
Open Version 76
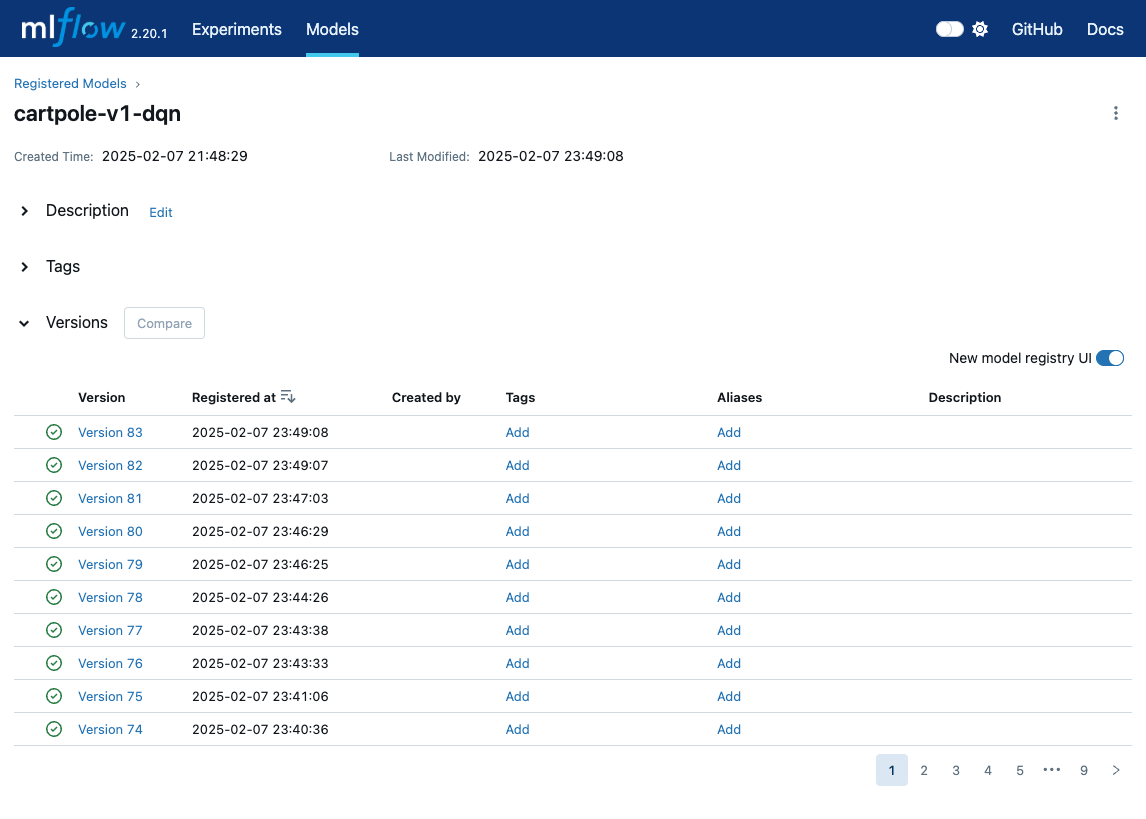click(110, 663)
